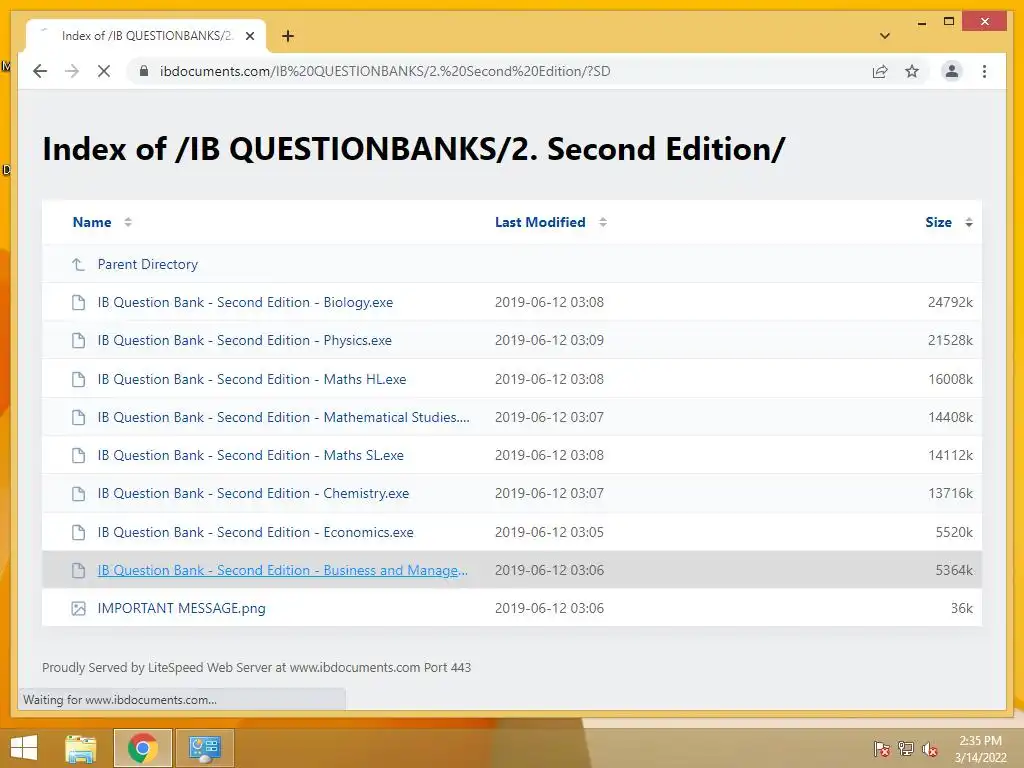Select the Index of /IB QUESTIONBANKS tab

146,36
